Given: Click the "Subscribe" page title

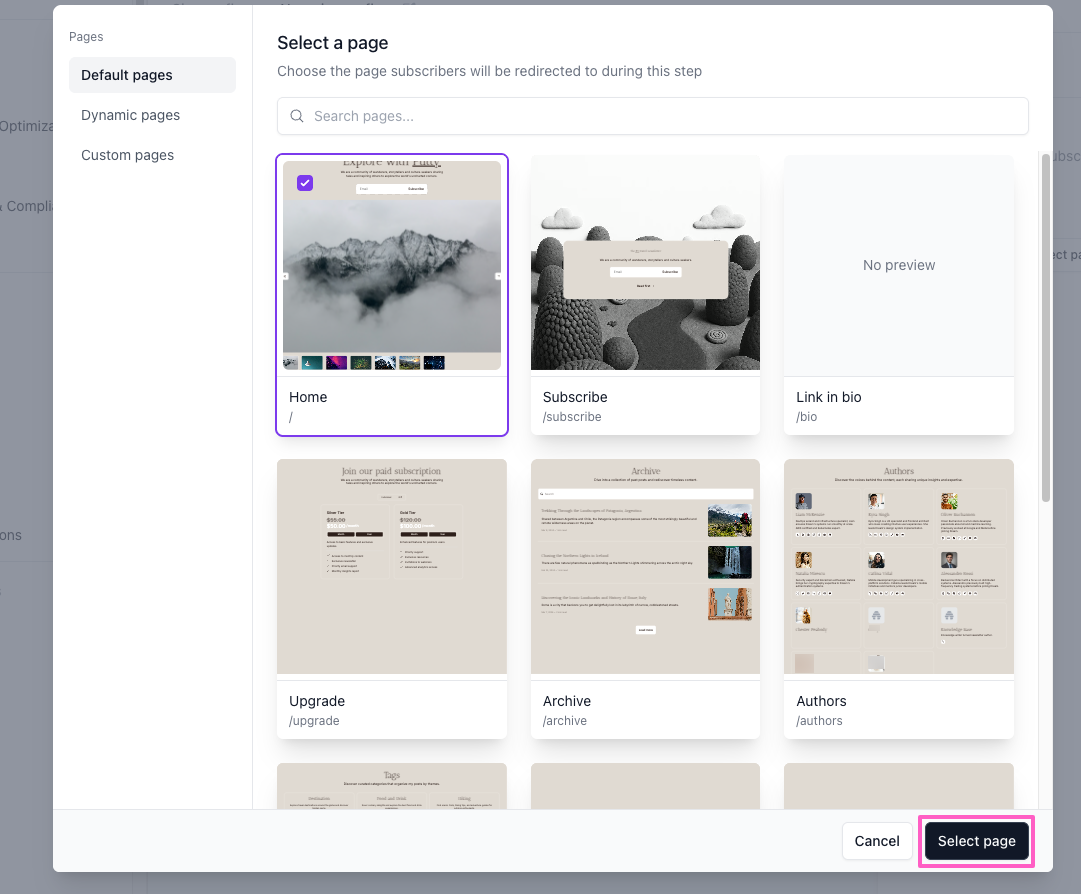Looking at the screenshot, I should (575, 397).
